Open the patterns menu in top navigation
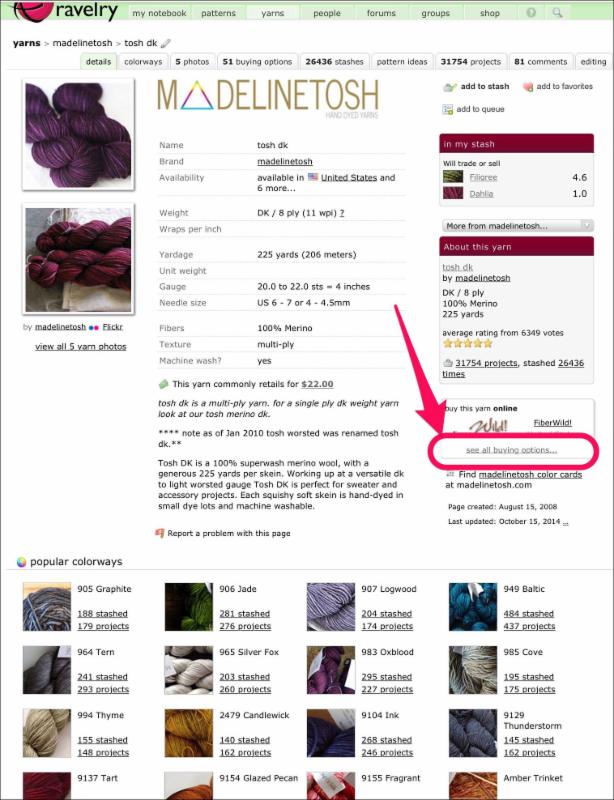Screen dimensions: 614x800 [218, 13]
